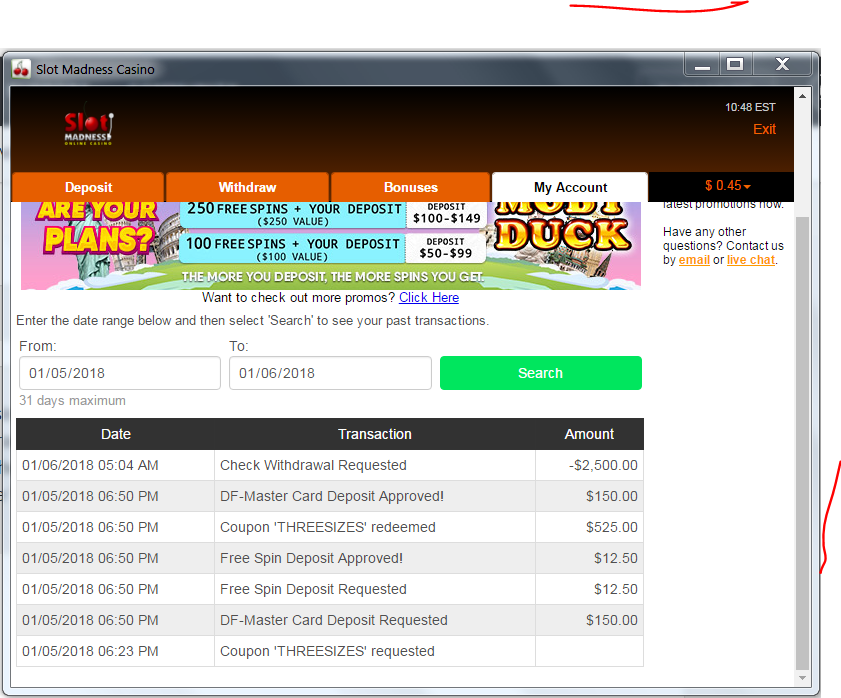Click the vertical scrollbar thumb

[802, 443]
